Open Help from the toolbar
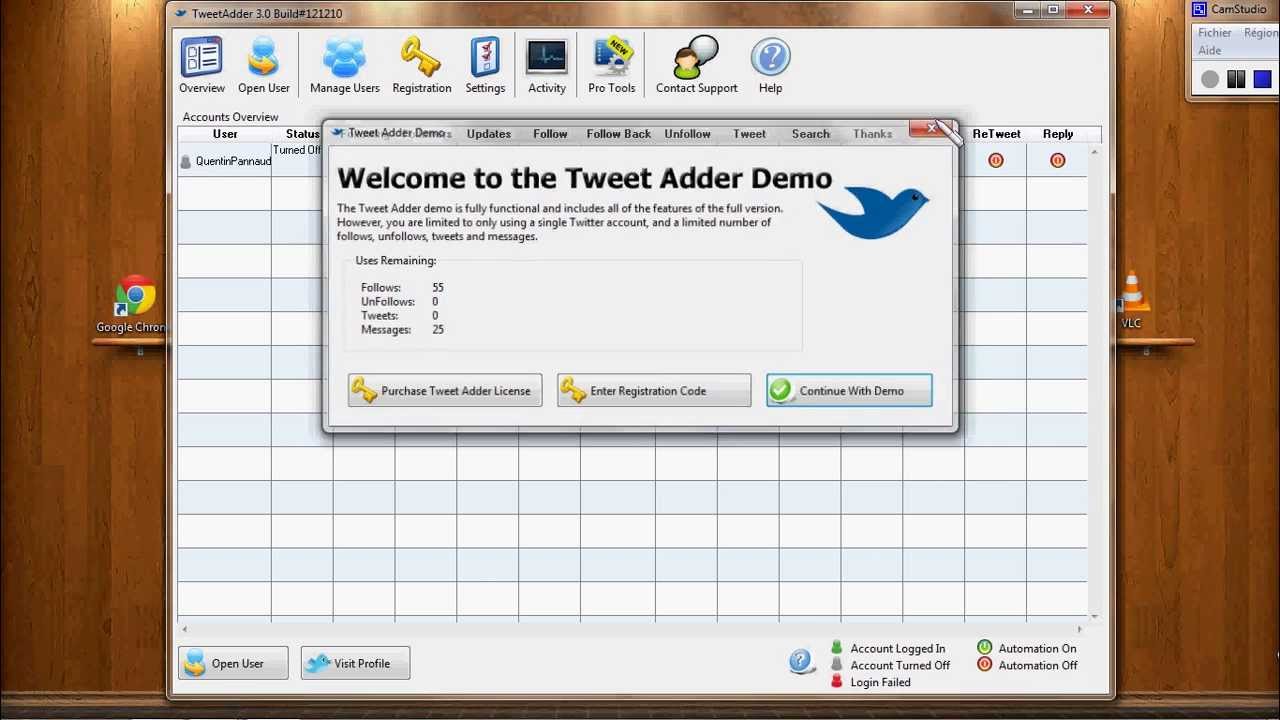The height and width of the screenshot is (720, 1280). (770, 66)
